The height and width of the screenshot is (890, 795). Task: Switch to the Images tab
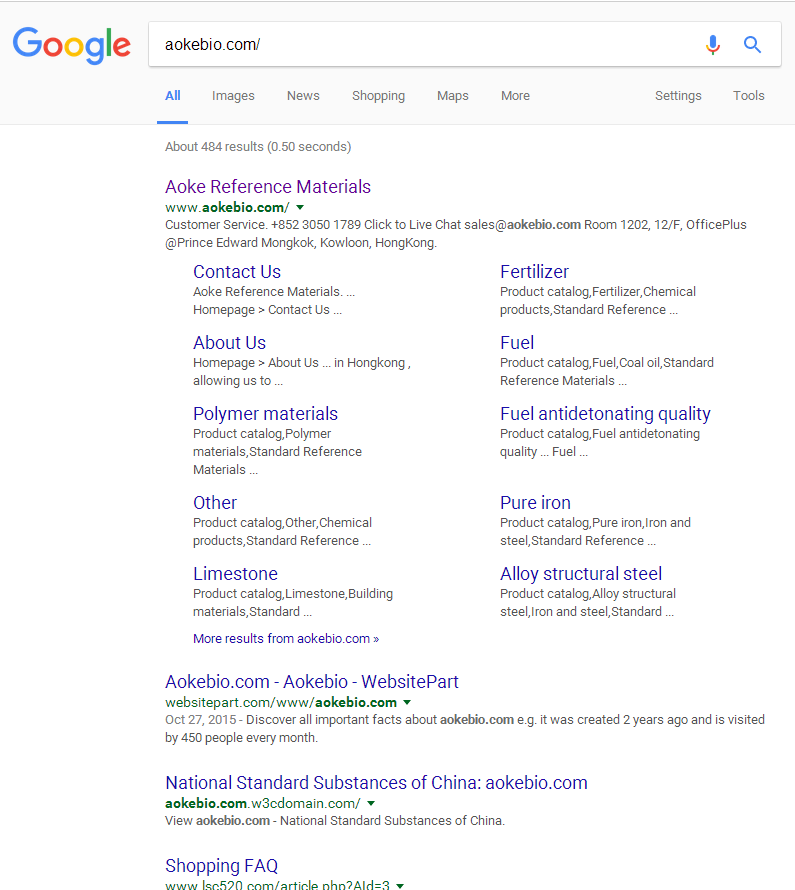pyautogui.click(x=233, y=96)
